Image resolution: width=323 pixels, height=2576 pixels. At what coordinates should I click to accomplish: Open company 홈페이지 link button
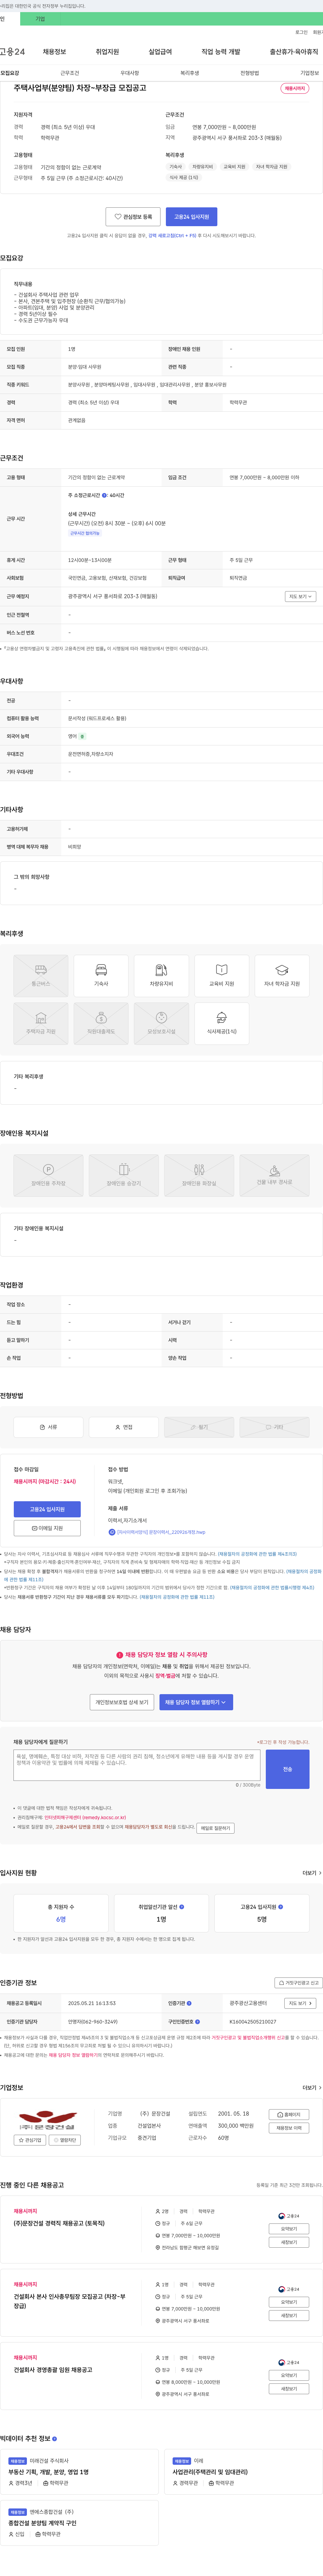coord(289,2115)
